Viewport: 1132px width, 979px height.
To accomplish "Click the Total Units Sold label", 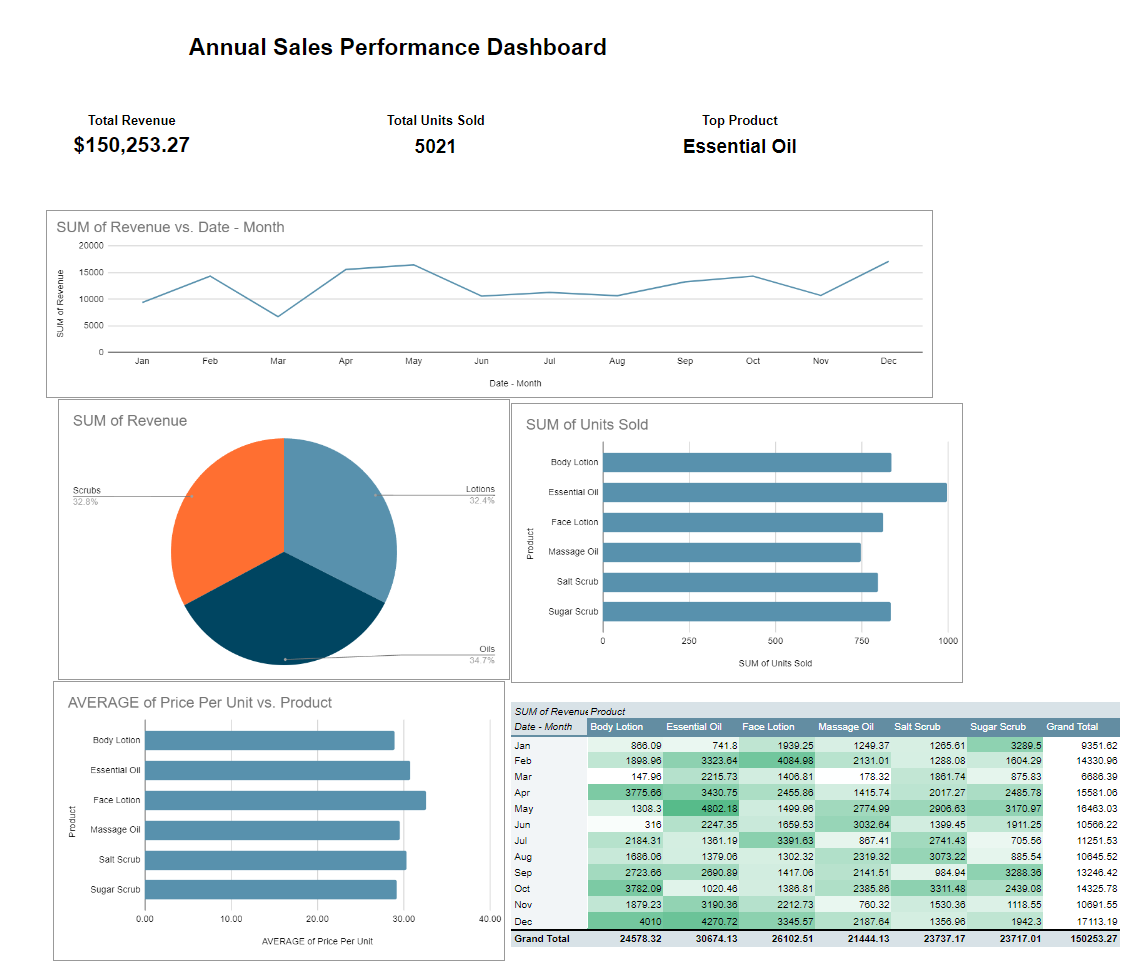I will pos(435,121).
